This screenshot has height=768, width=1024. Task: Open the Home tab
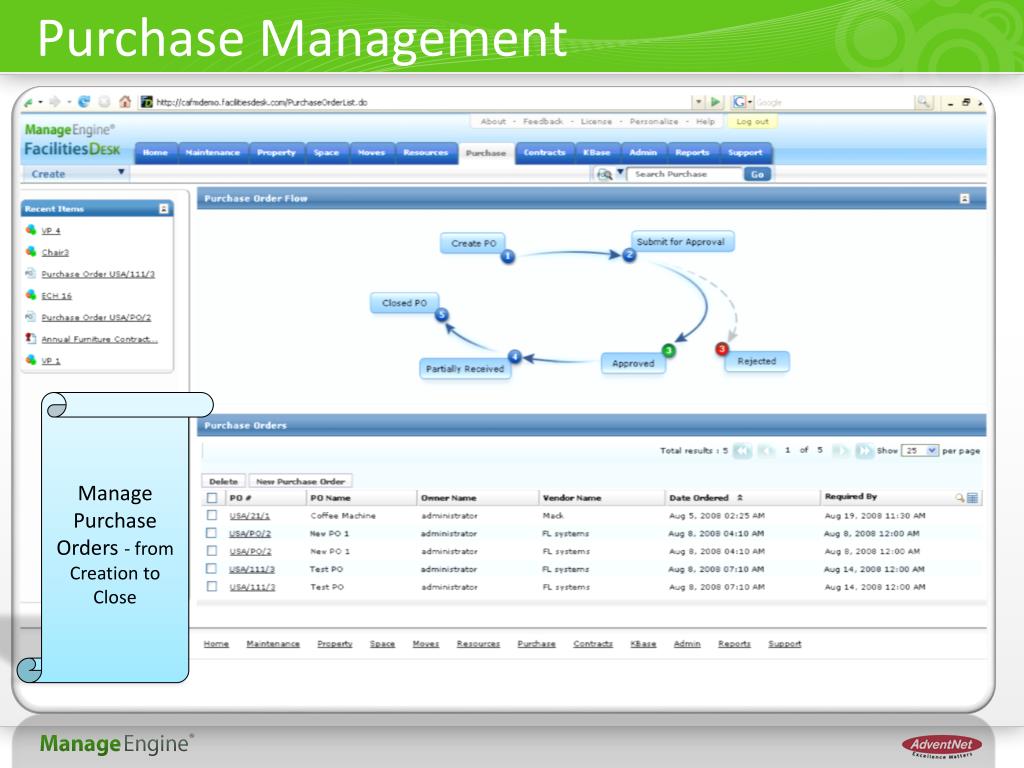pyautogui.click(x=155, y=153)
